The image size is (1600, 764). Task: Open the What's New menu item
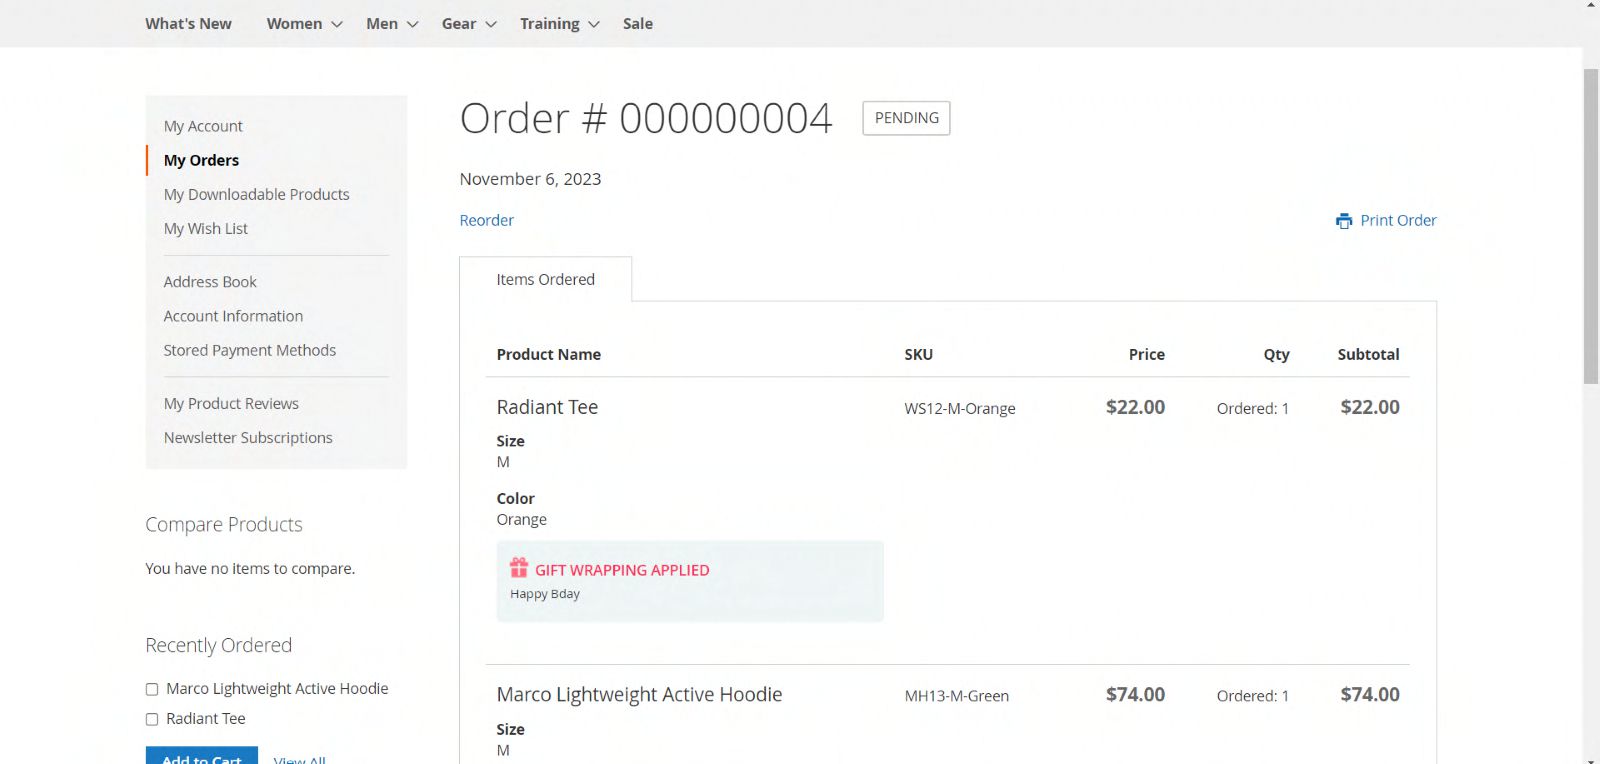pyautogui.click(x=188, y=24)
